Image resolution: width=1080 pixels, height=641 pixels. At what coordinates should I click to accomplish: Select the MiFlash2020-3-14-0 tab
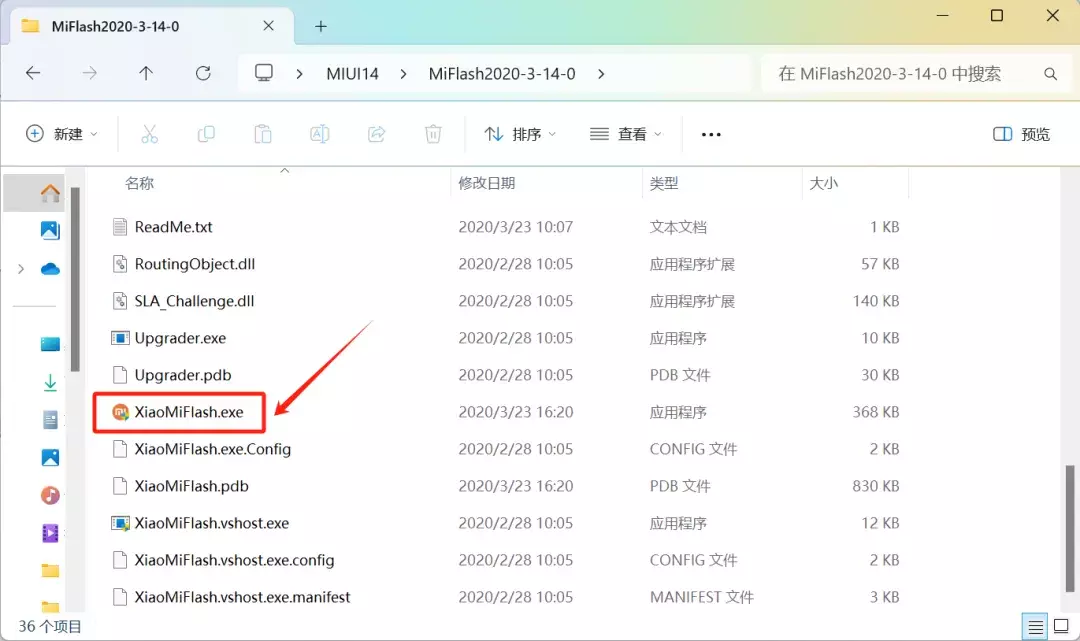tap(152, 26)
